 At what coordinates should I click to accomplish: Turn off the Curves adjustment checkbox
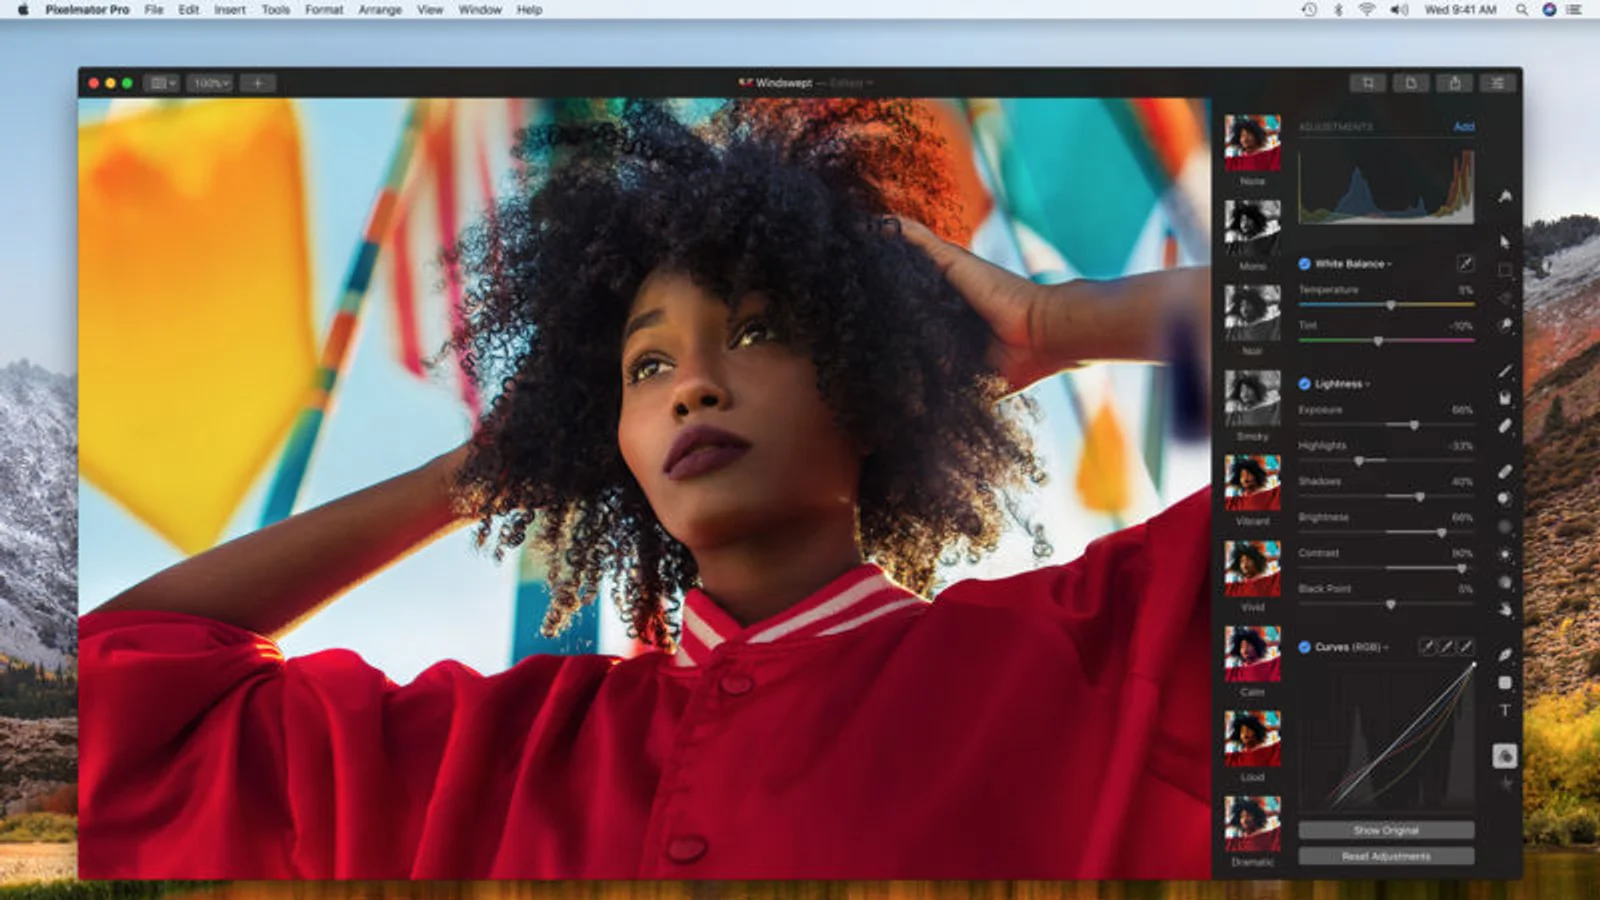(1305, 647)
